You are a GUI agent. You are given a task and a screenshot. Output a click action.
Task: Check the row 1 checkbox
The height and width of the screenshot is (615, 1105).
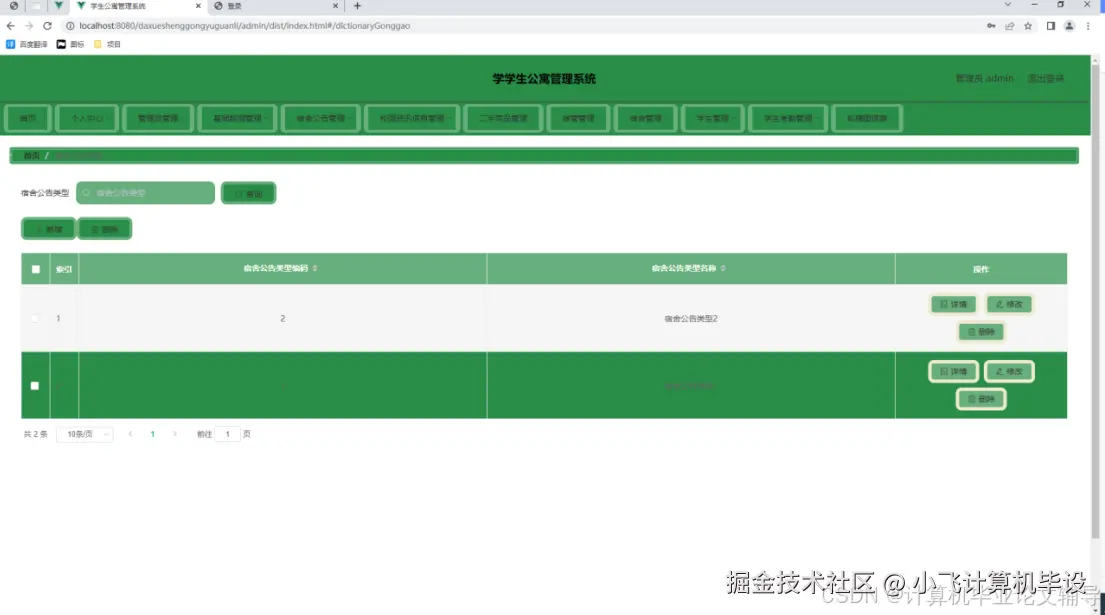coord(35,318)
